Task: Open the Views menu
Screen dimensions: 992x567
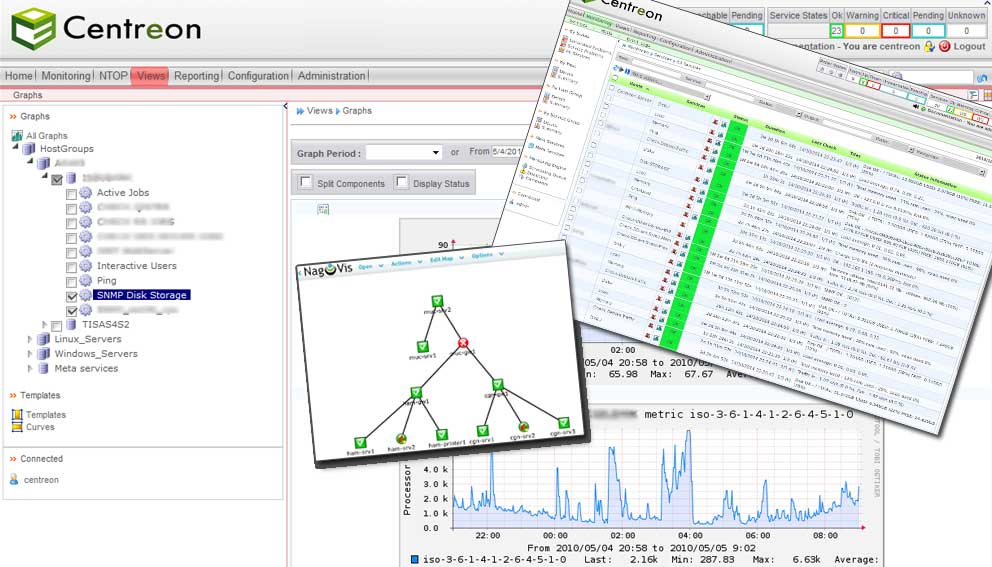Action: (151, 76)
